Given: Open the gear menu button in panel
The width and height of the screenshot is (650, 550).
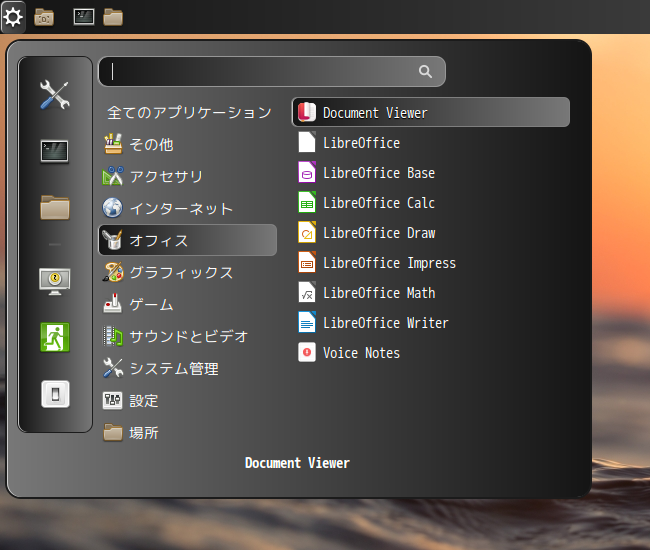Looking at the screenshot, I should pyautogui.click(x=13, y=17).
